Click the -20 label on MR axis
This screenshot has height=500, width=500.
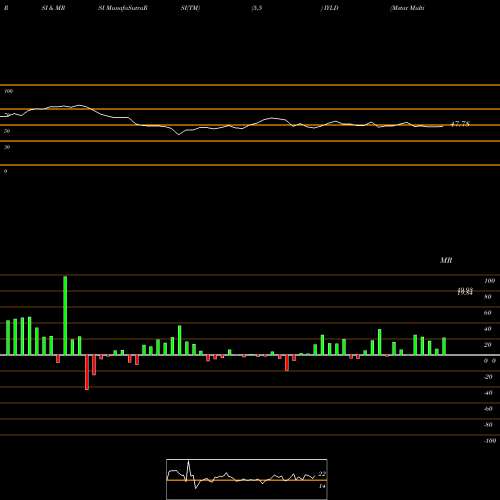(x=488, y=377)
